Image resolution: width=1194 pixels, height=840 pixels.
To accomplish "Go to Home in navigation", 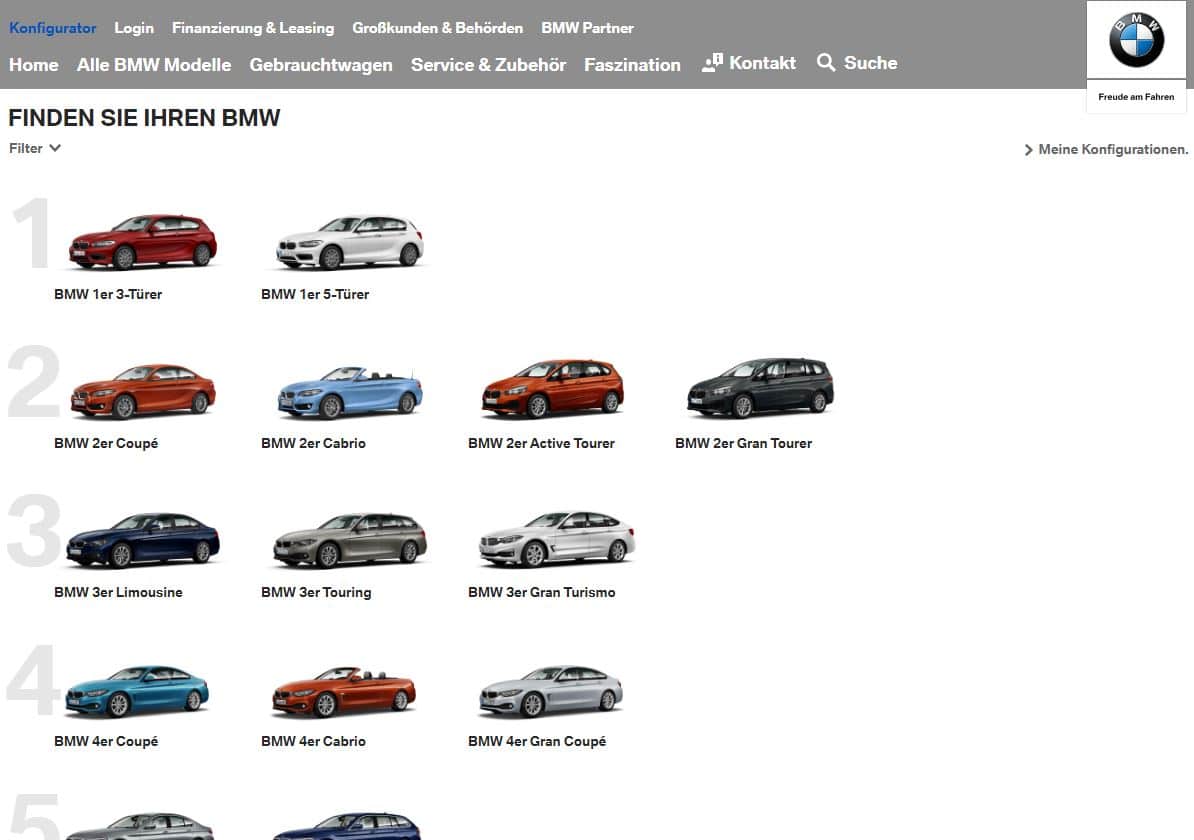I will click(x=34, y=65).
